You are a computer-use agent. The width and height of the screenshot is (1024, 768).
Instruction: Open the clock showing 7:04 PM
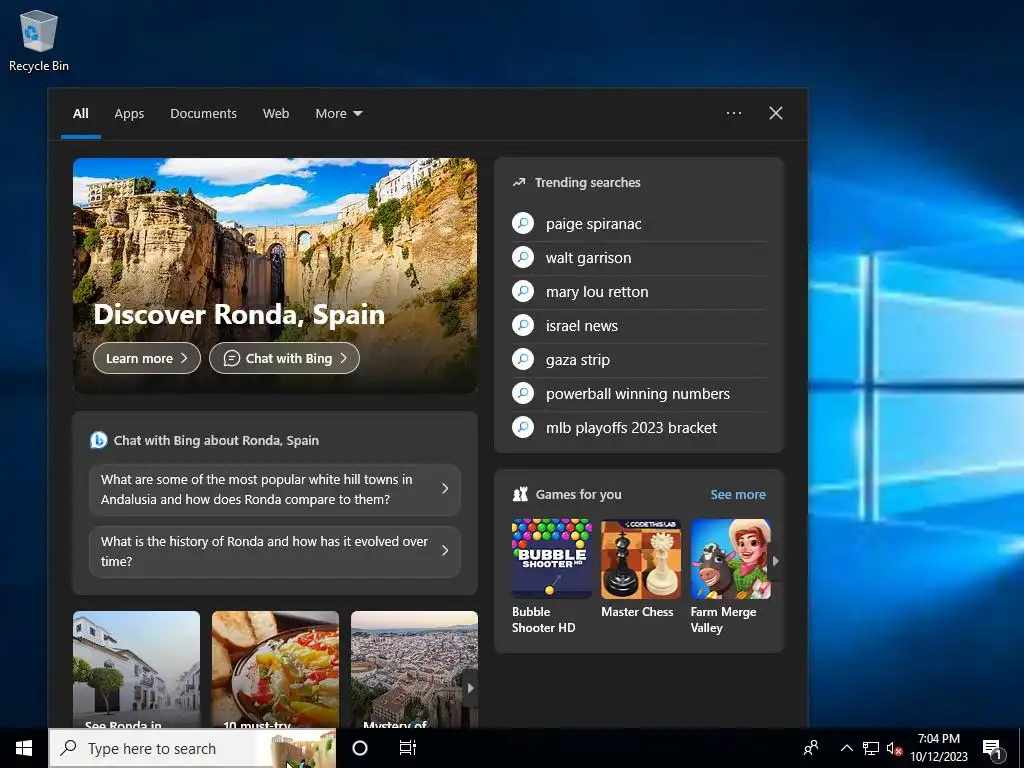(x=938, y=748)
